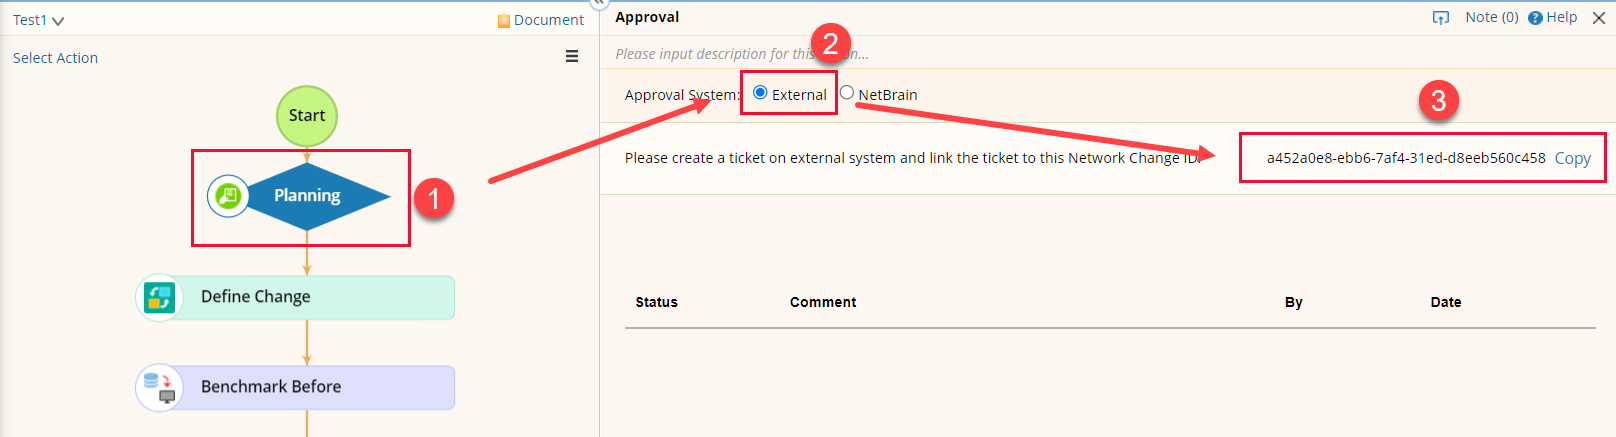The width and height of the screenshot is (1616, 437).
Task: Open the Select Action dropdown
Action: [55, 58]
